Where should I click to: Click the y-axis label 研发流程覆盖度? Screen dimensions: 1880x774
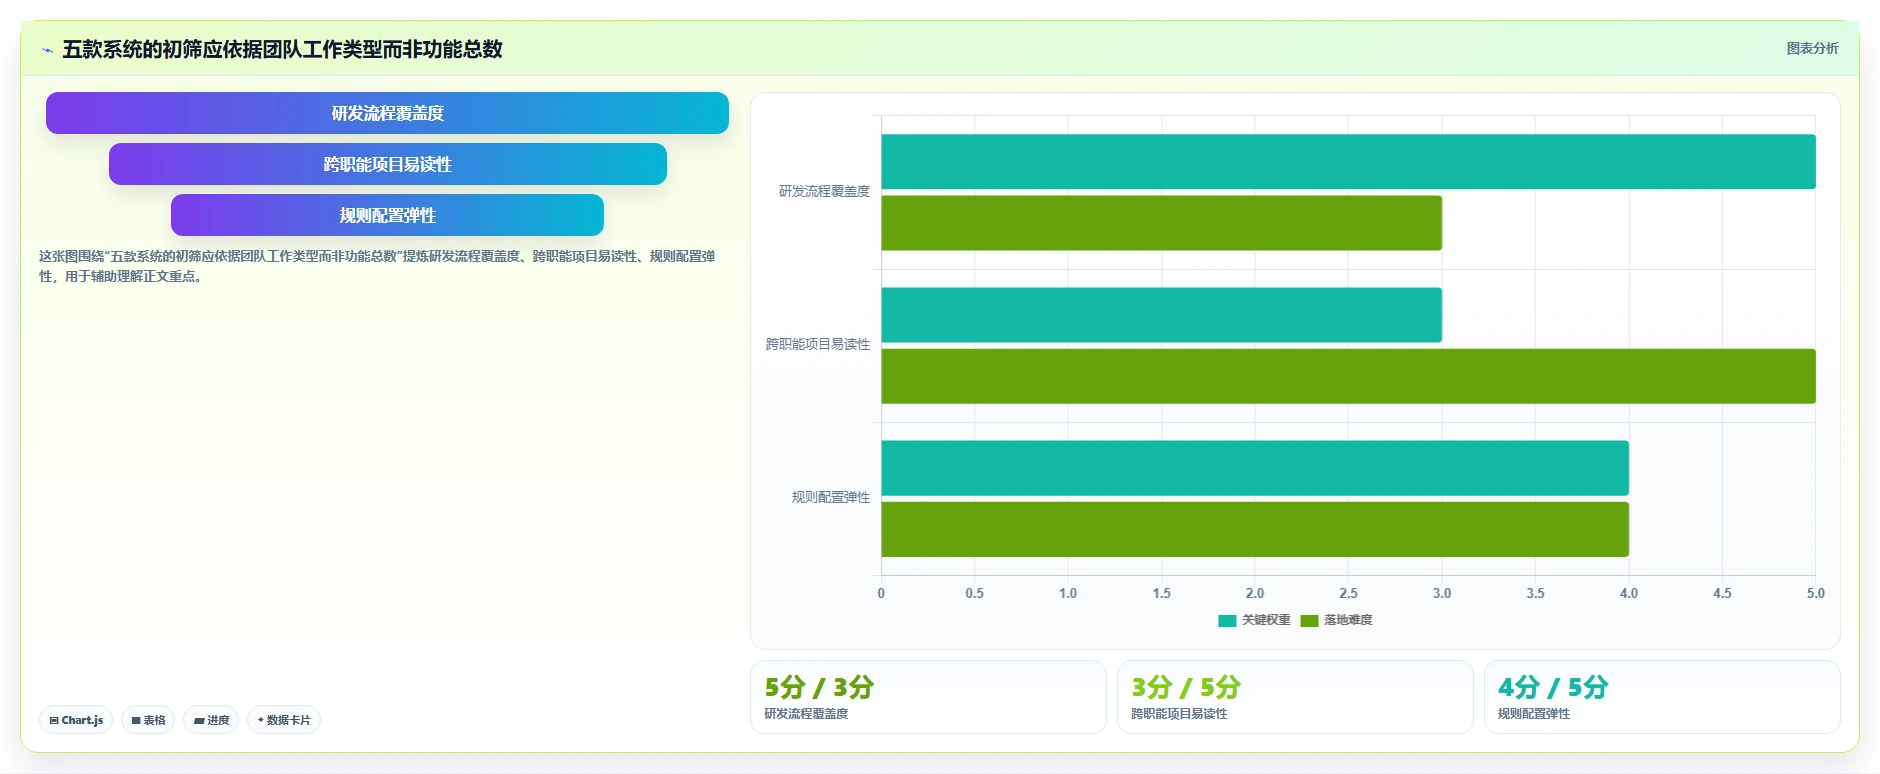824,191
